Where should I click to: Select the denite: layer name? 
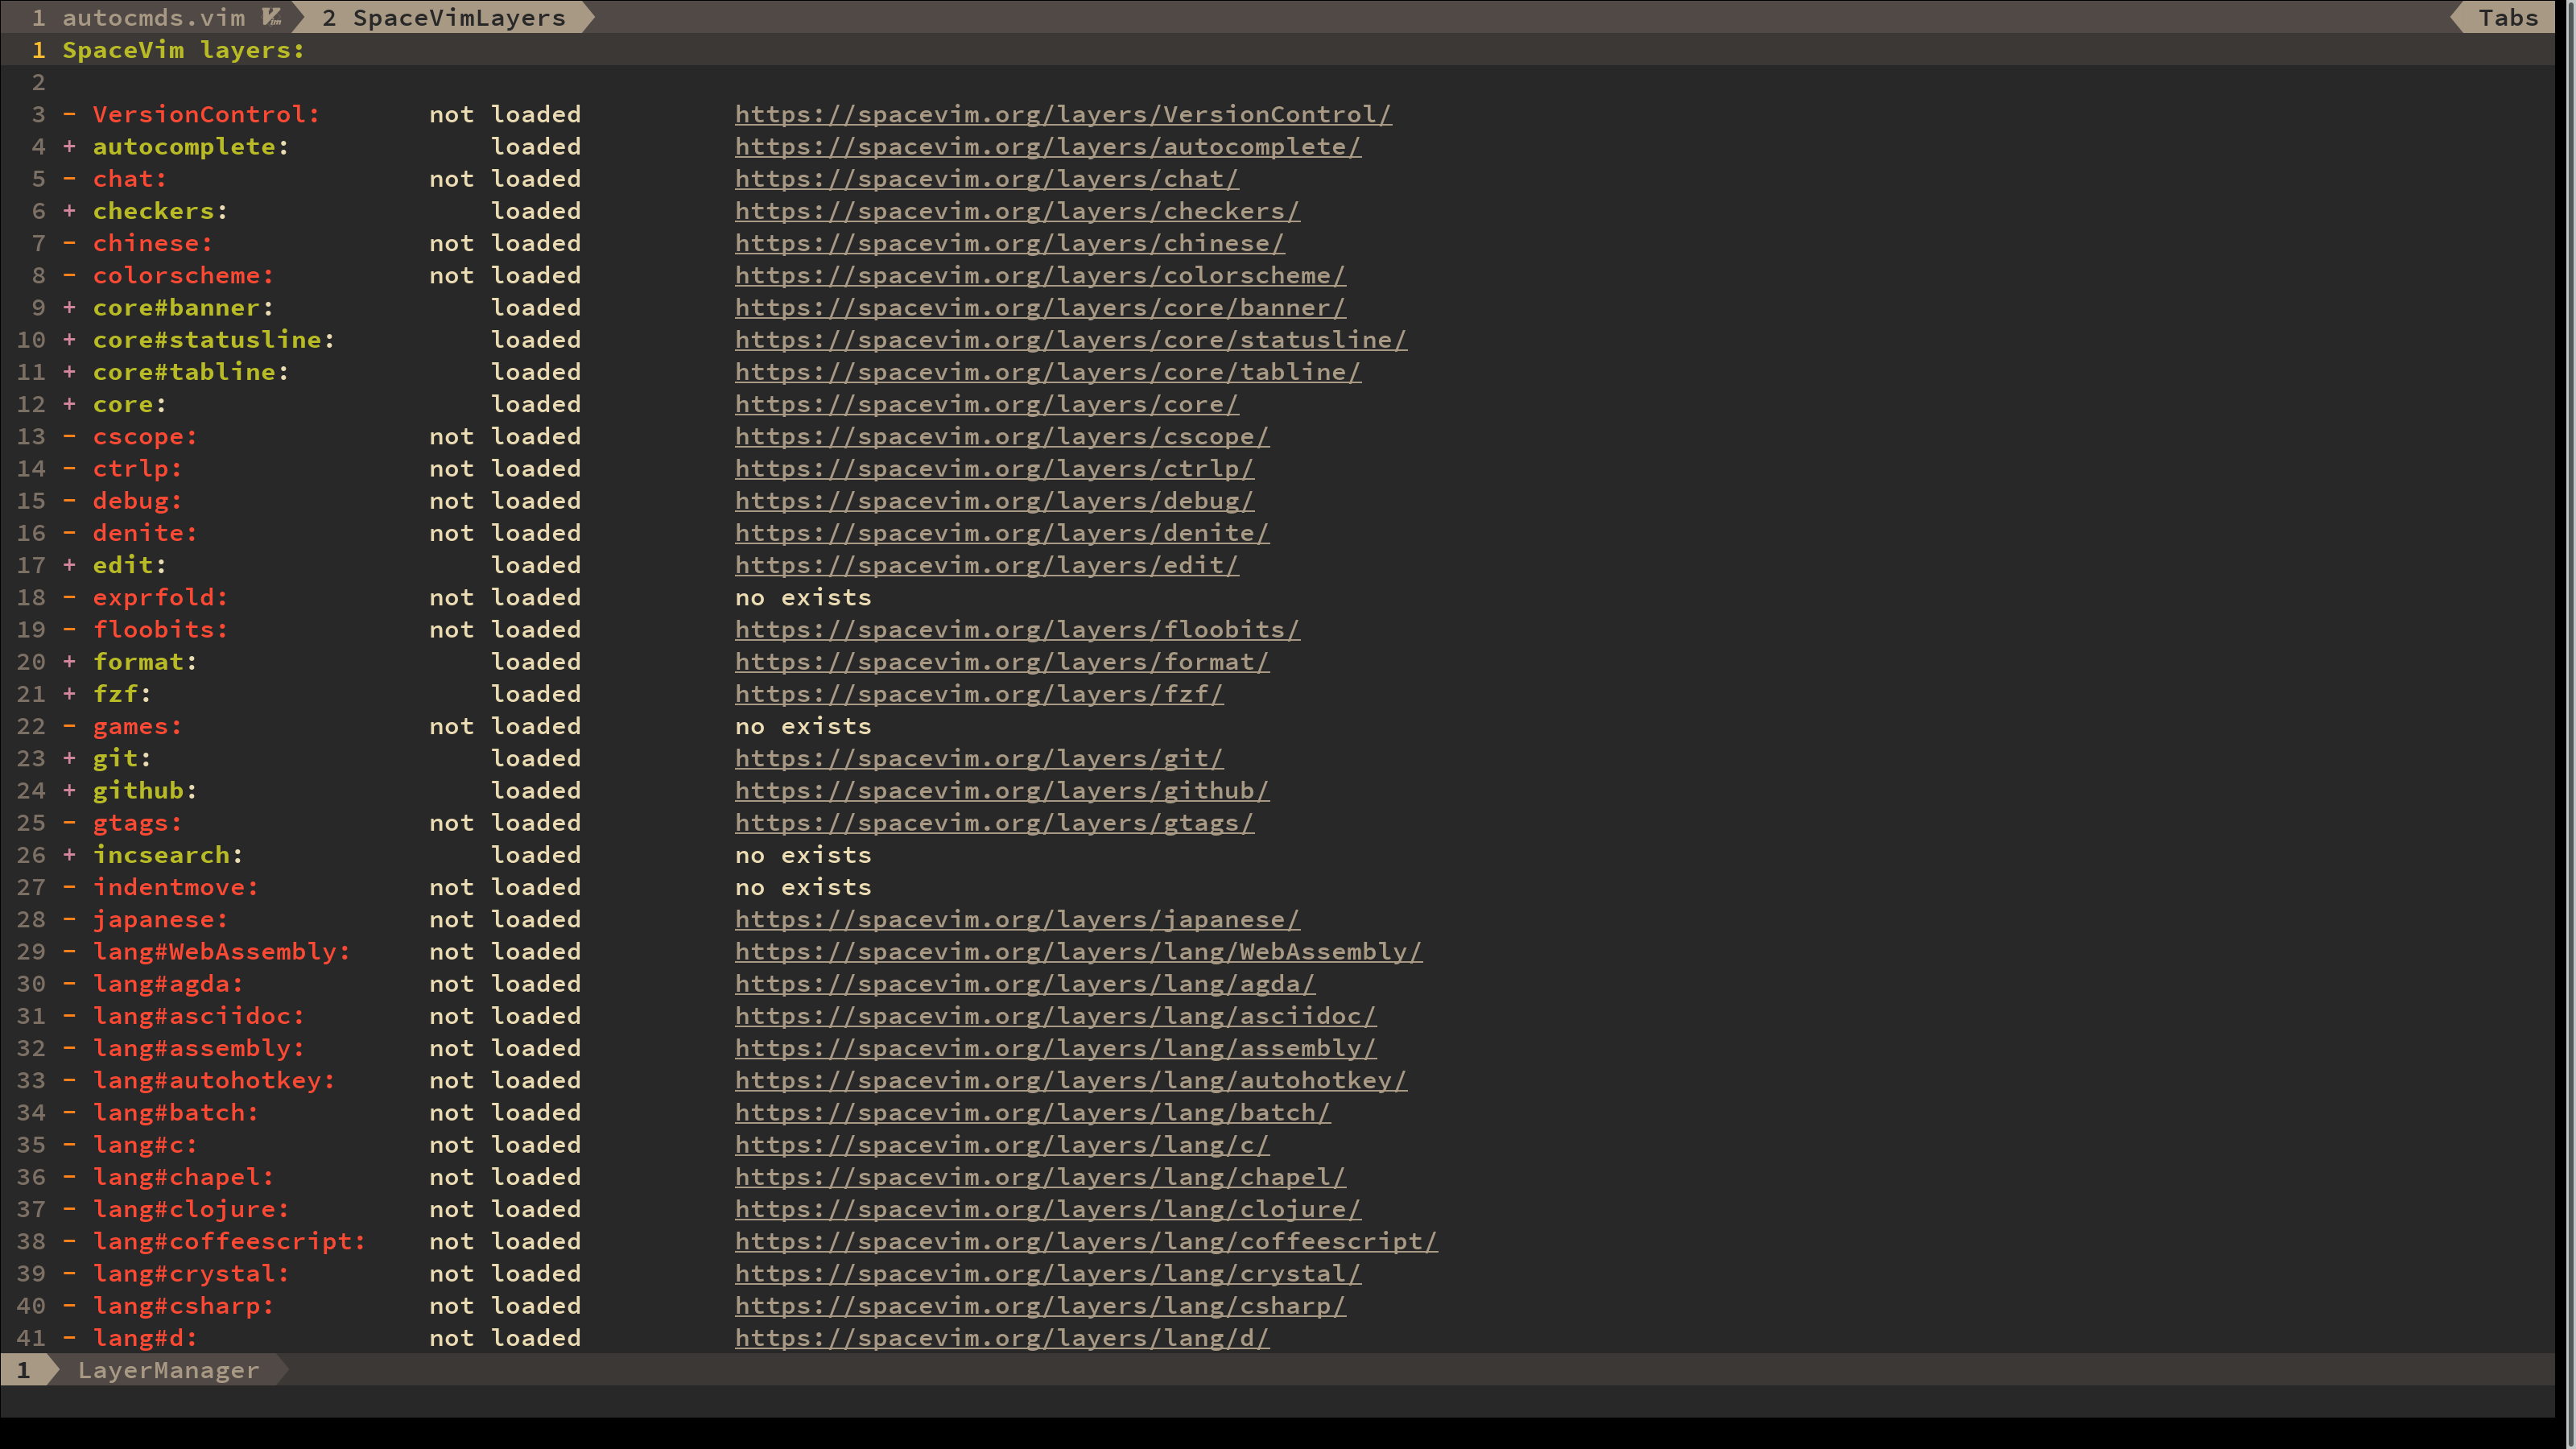coord(145,533)
